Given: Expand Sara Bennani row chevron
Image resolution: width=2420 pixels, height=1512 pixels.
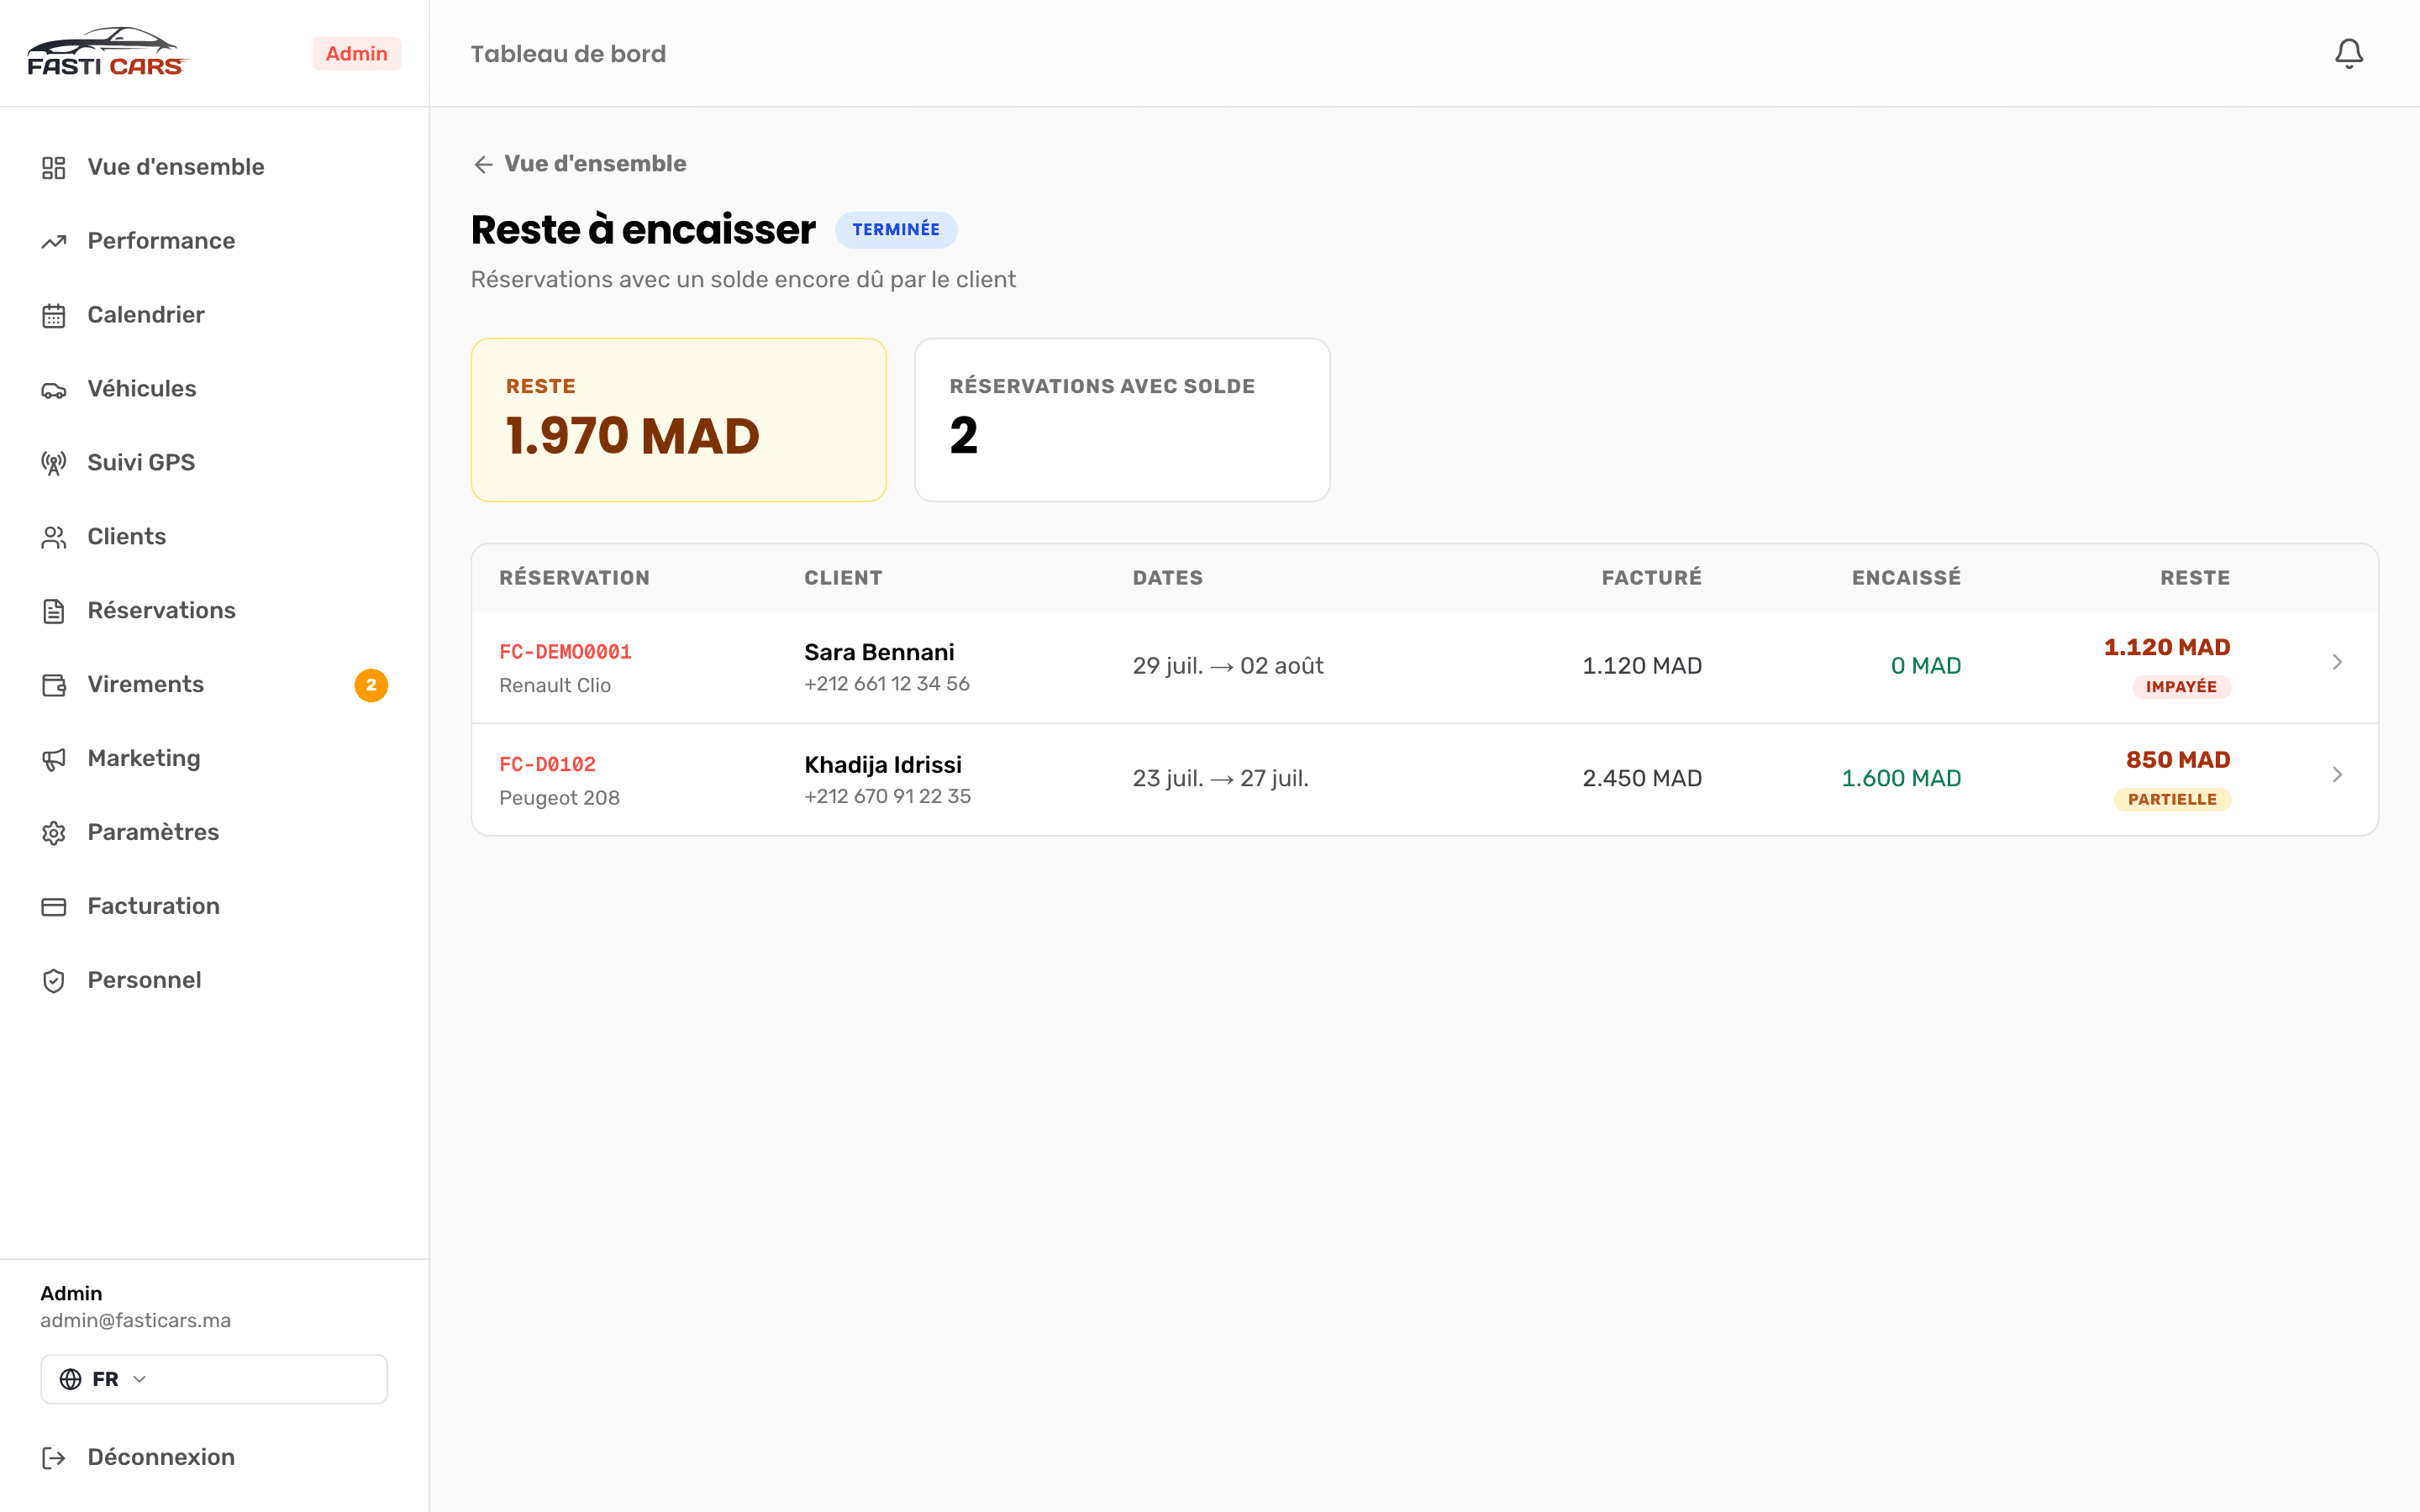Looking at the screenshot, I should coord(2337,662).
